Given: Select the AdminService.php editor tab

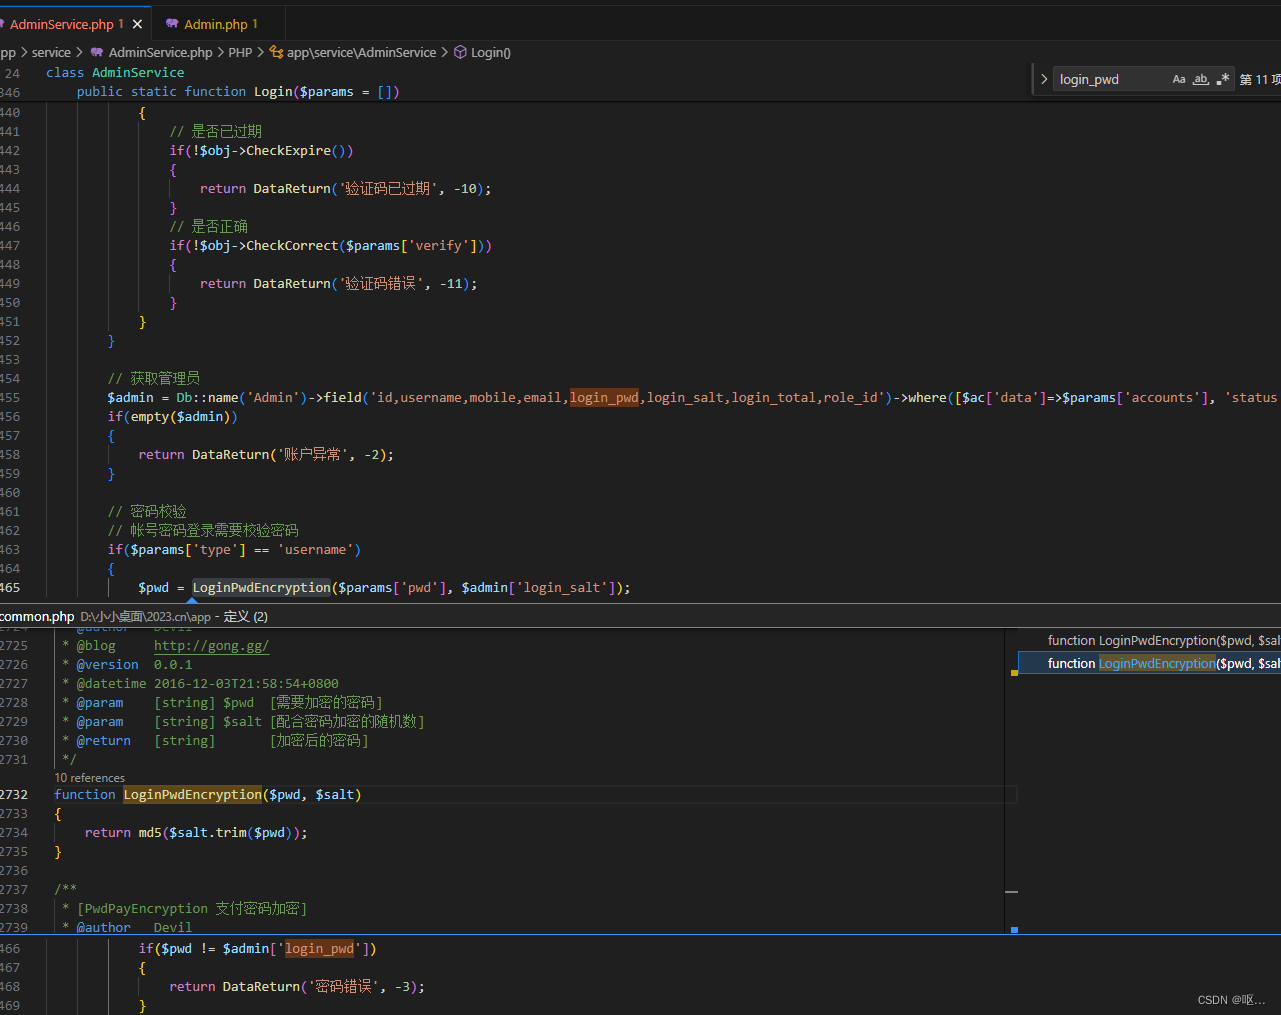Looking at the screenshot, I should click(62, 24).
